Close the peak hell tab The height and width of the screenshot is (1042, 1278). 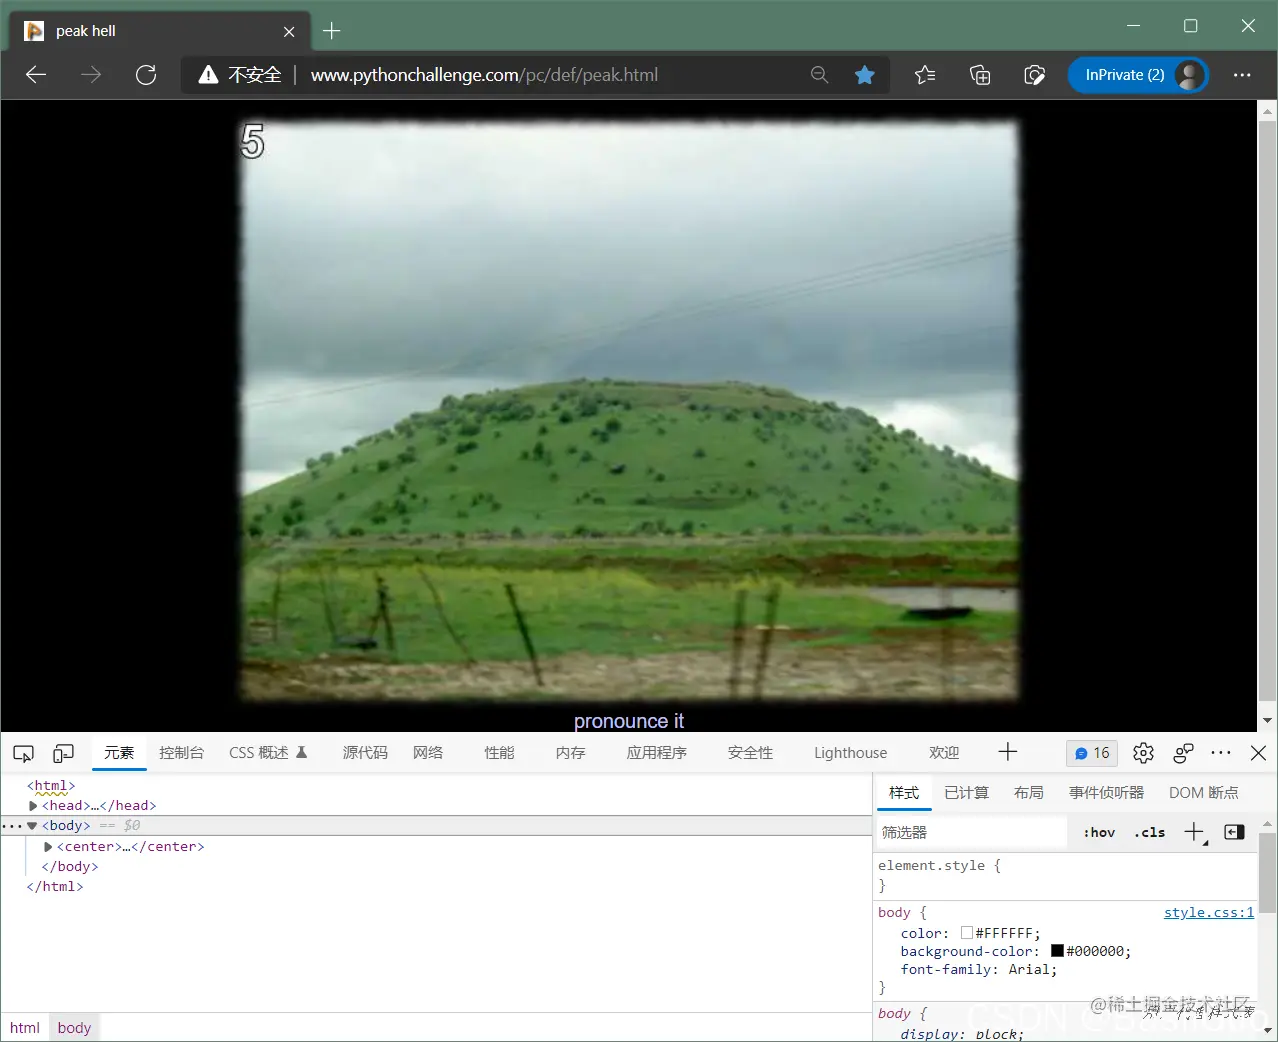[289, 32]
